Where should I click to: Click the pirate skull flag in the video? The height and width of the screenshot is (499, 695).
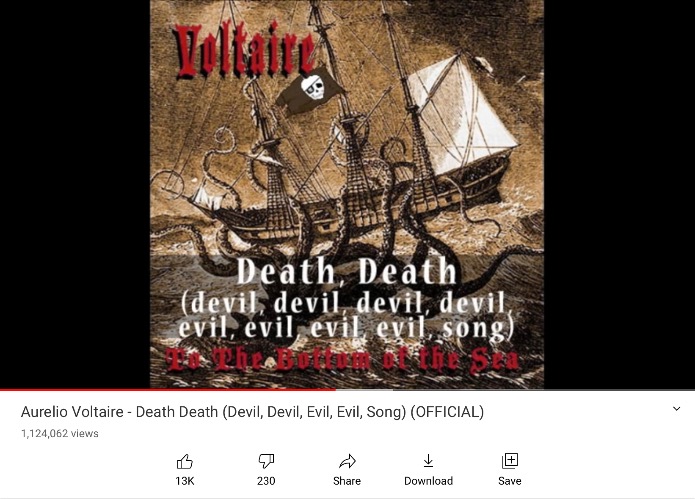point(310,90)
